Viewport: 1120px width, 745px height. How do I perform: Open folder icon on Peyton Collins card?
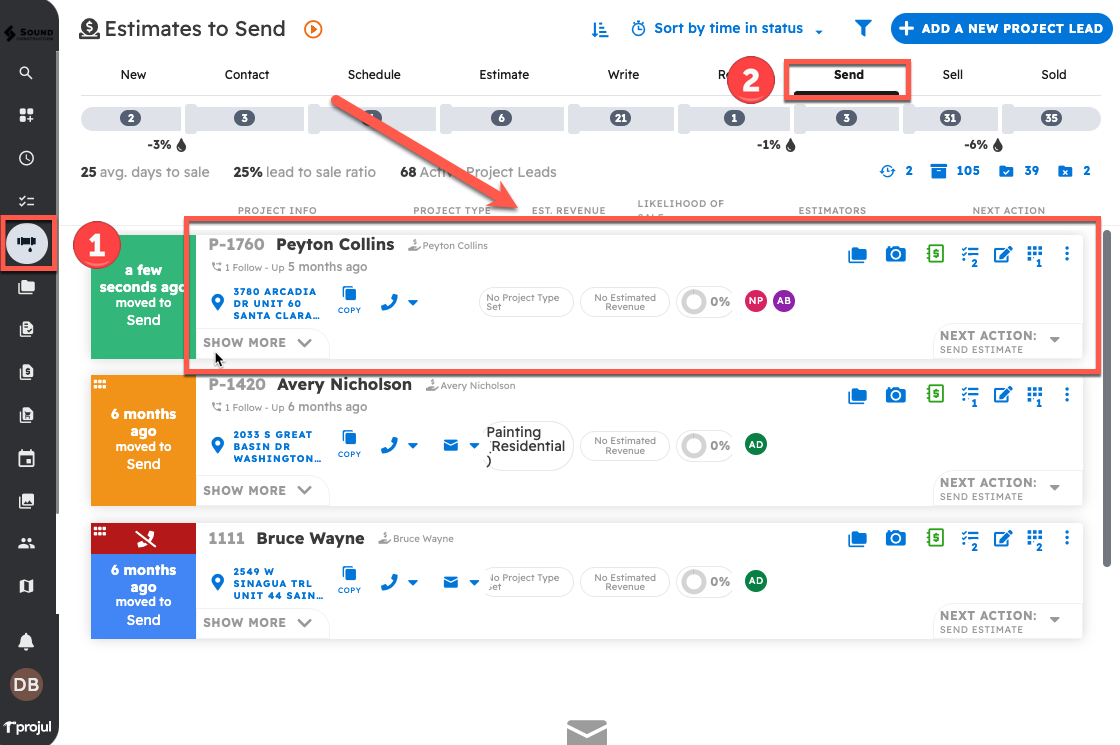coord(857,254)
